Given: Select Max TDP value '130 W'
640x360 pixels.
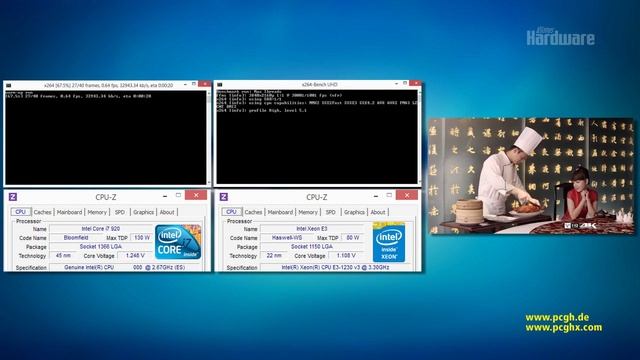Looking at the screenshot, I should [x=142, y=238].
